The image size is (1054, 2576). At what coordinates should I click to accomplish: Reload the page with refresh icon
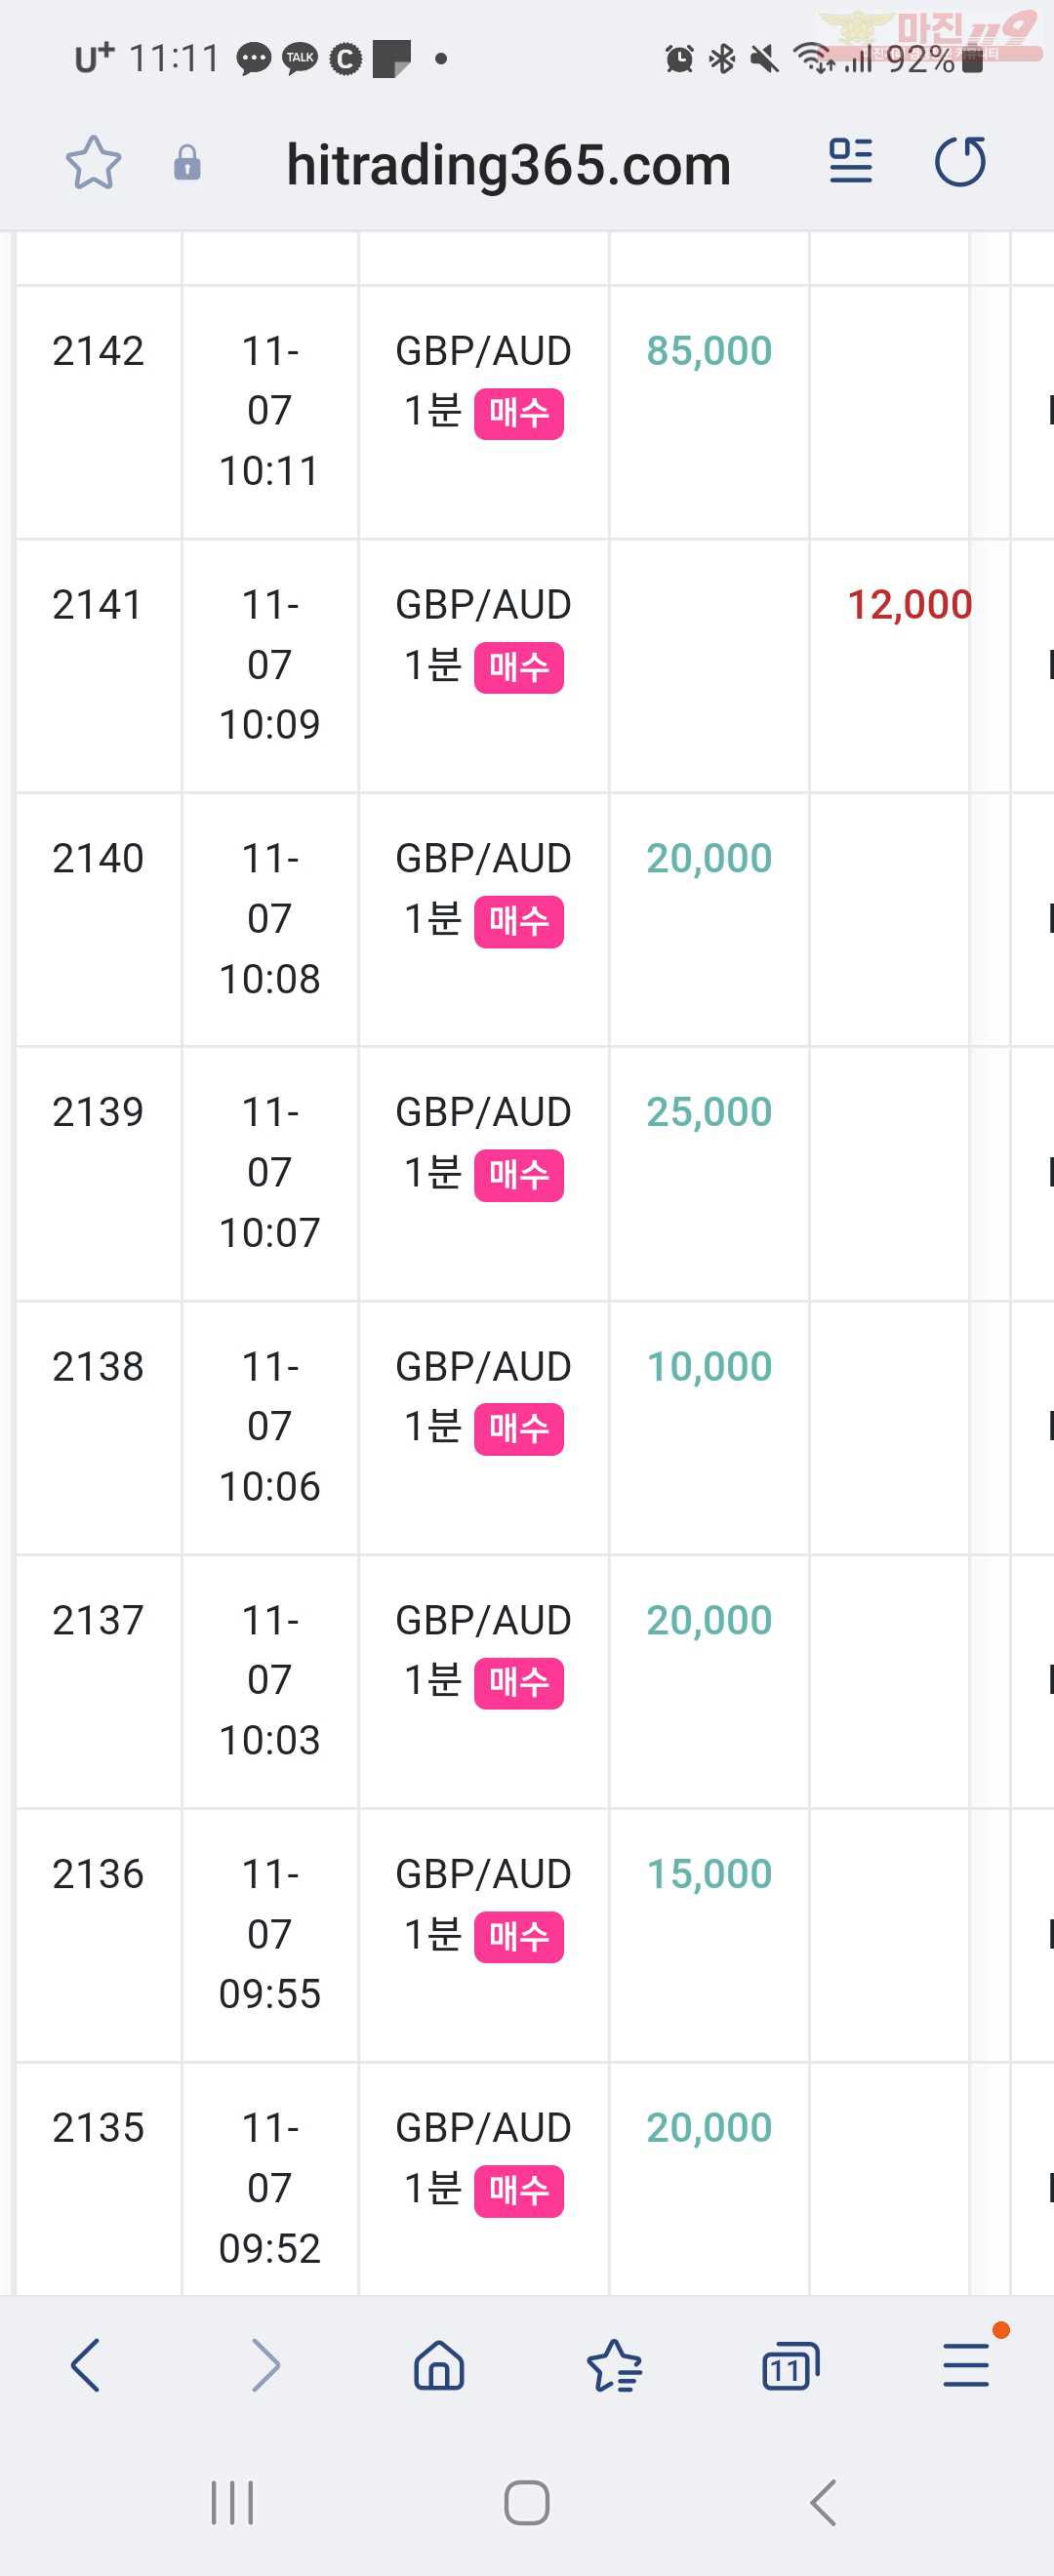click(960, 161)
